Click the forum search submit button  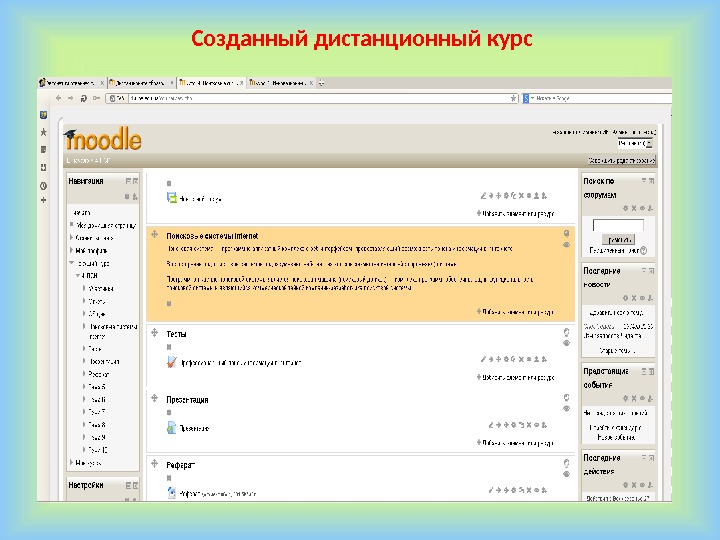point(618,239)
